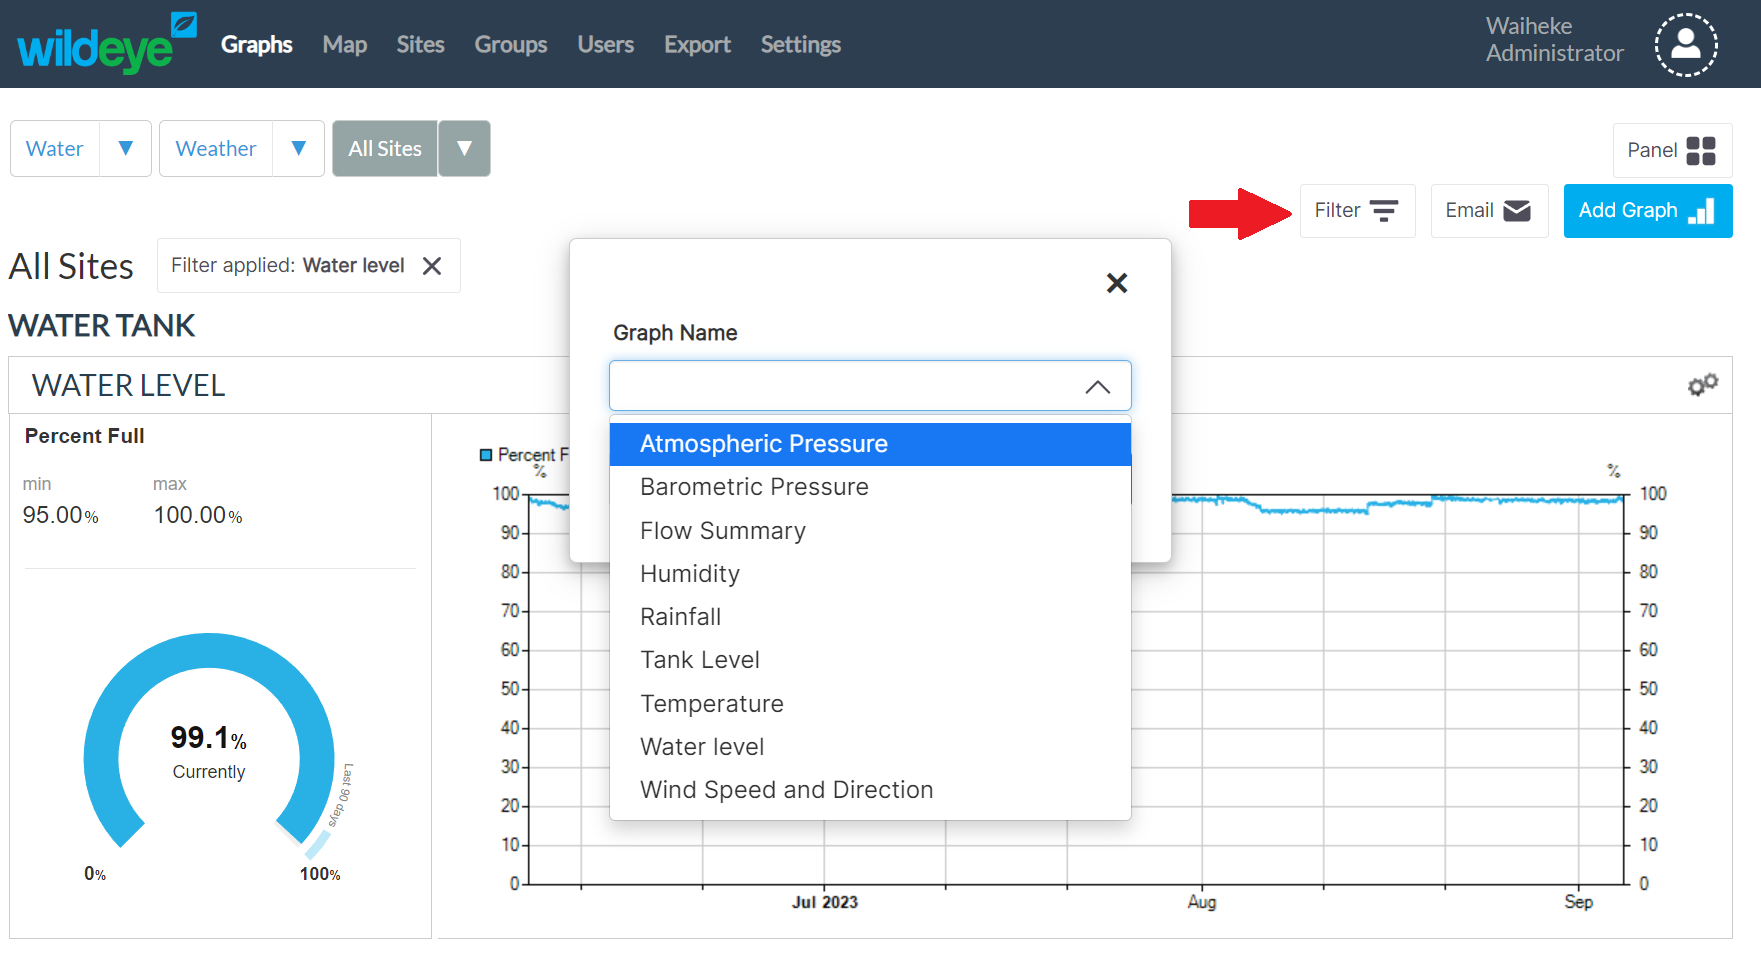Choose Rainfall in the dropdown list
This screenshot has height=965, width=1761.
coord(680,617)
